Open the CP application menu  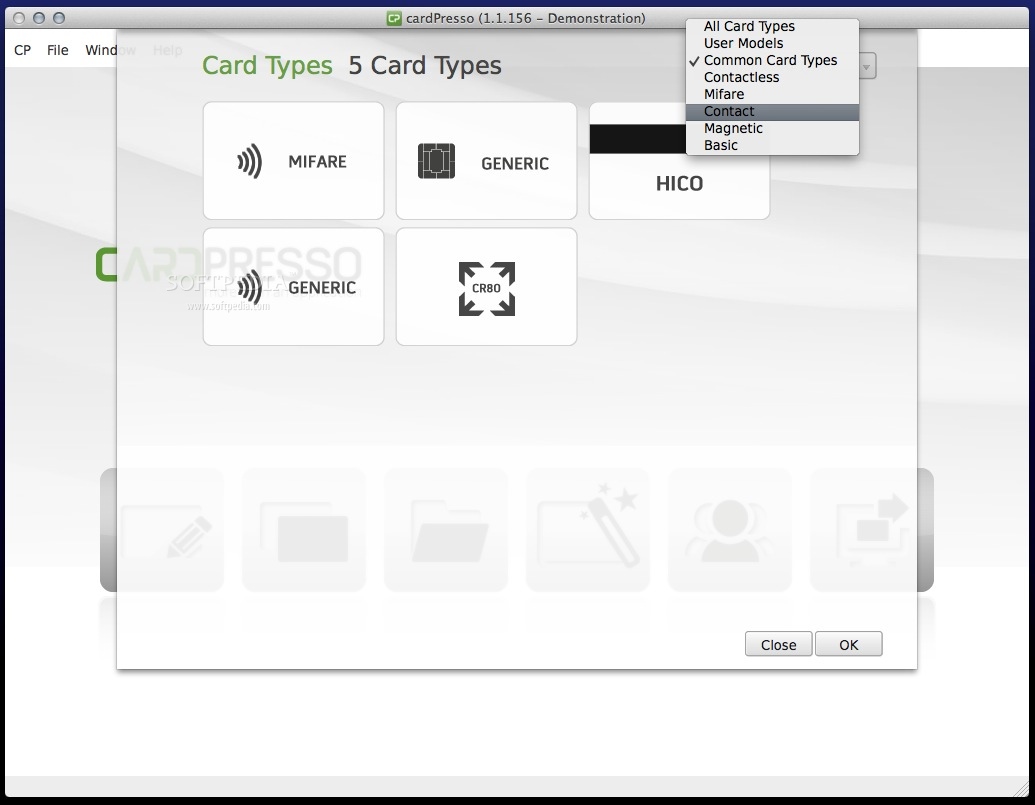coord(22,50)
